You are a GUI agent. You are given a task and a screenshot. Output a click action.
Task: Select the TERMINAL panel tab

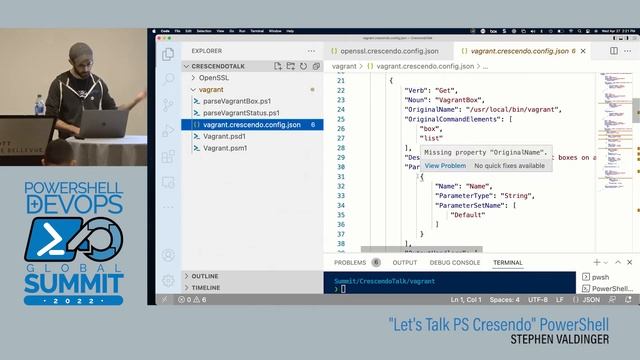coord(507,262)
